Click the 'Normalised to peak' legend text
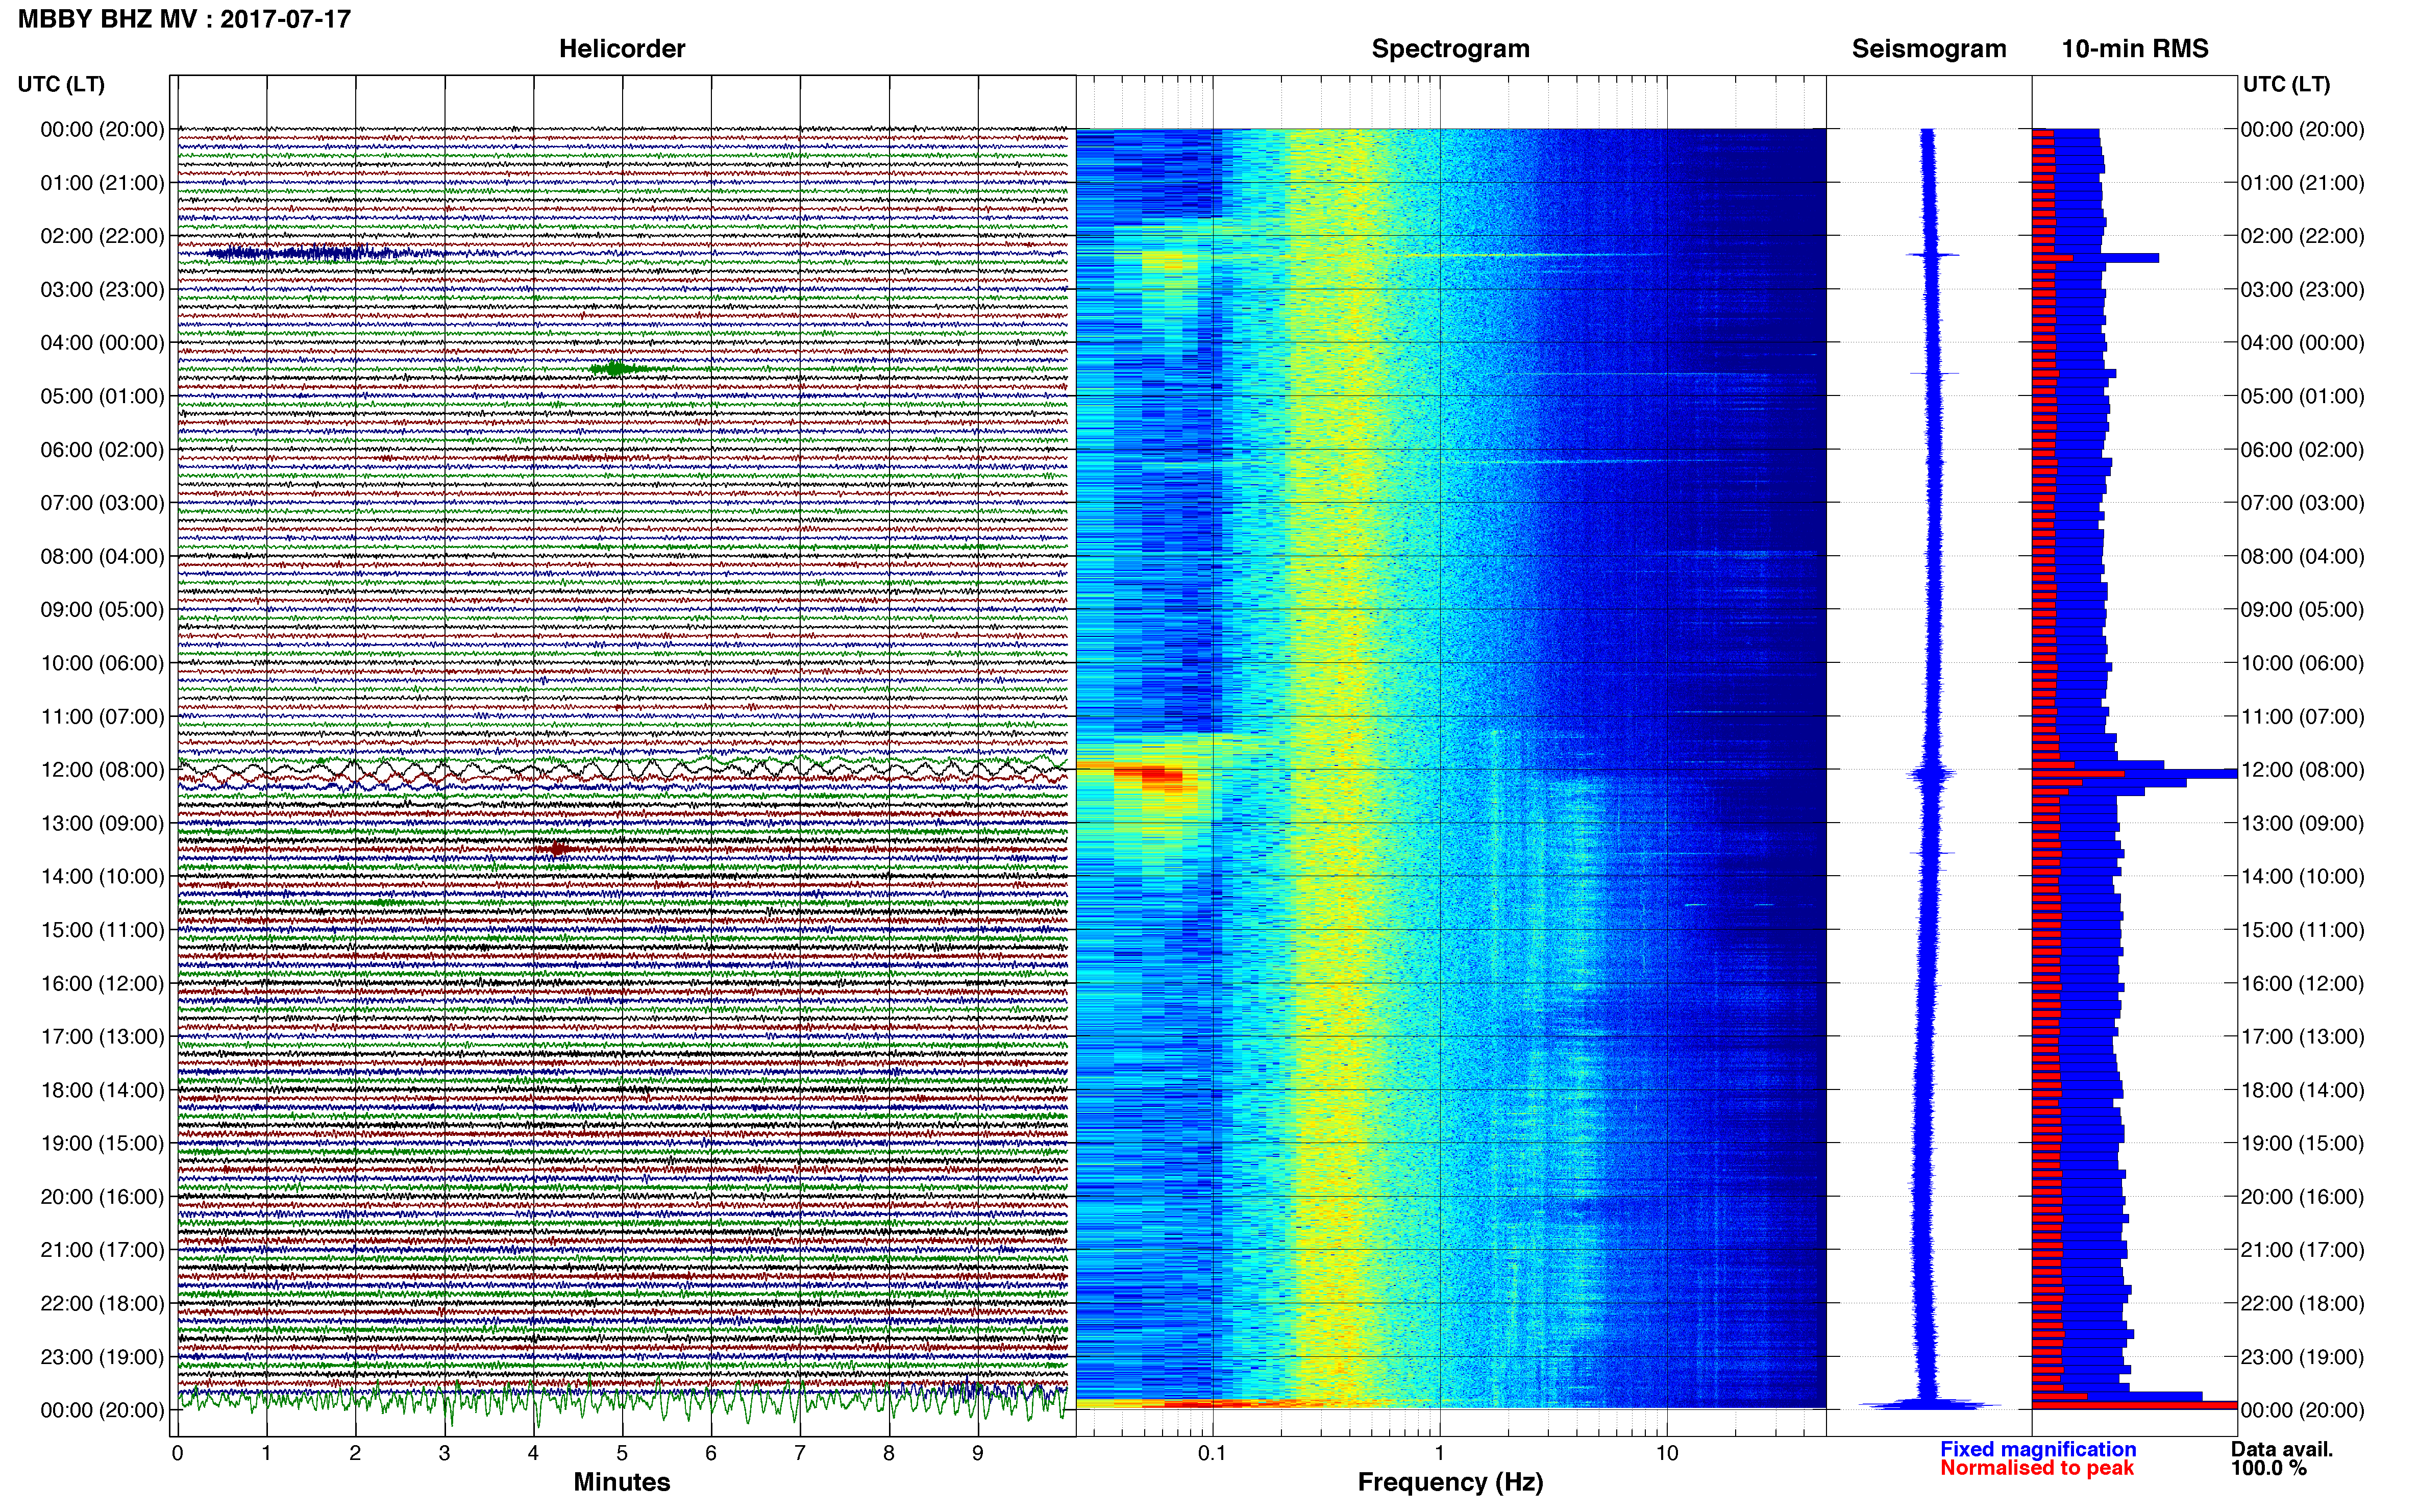2419x1512 pixels. click(2037, 1468)
